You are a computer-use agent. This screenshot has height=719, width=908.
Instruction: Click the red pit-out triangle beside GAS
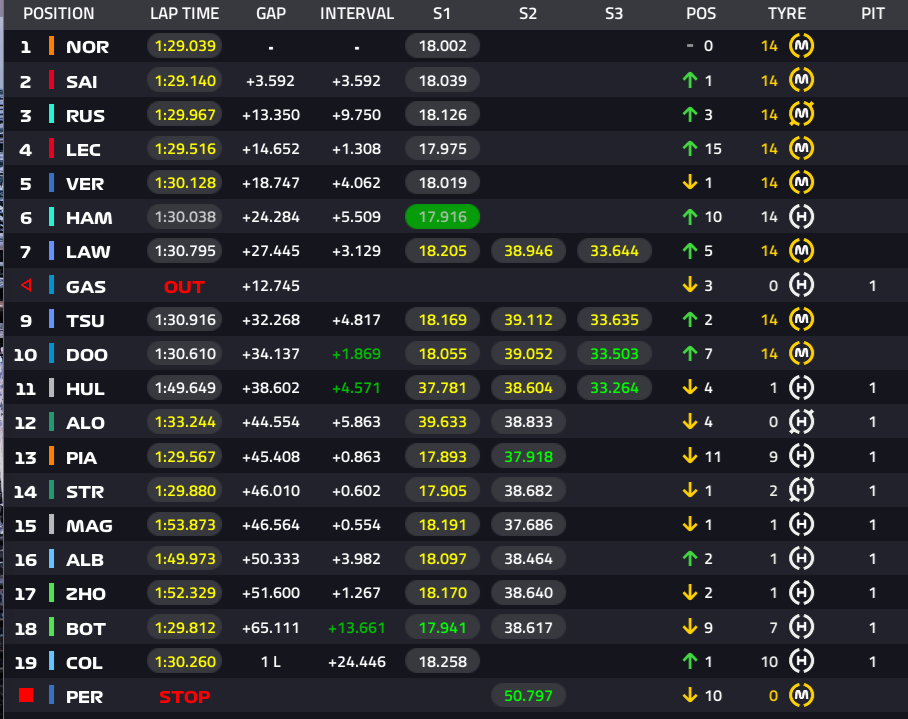(26, 285)
